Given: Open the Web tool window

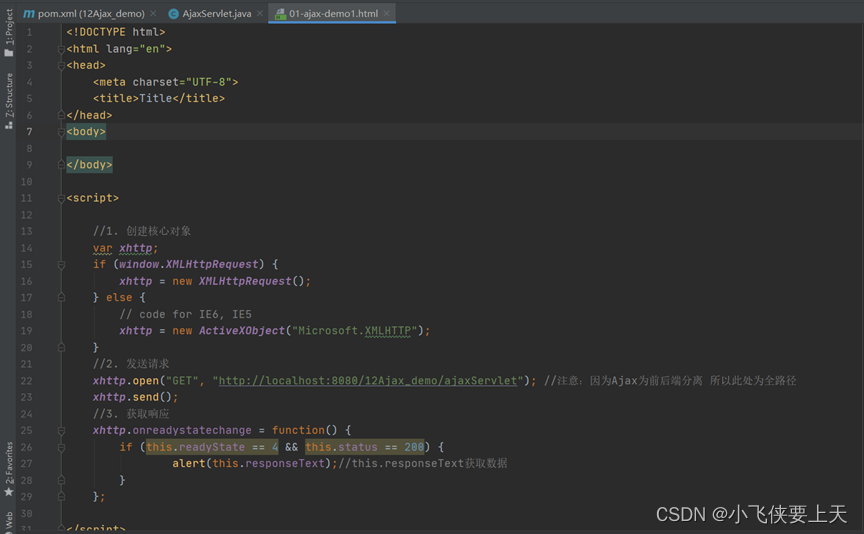Looking at the screenshot, I should [x=9, y=520].
